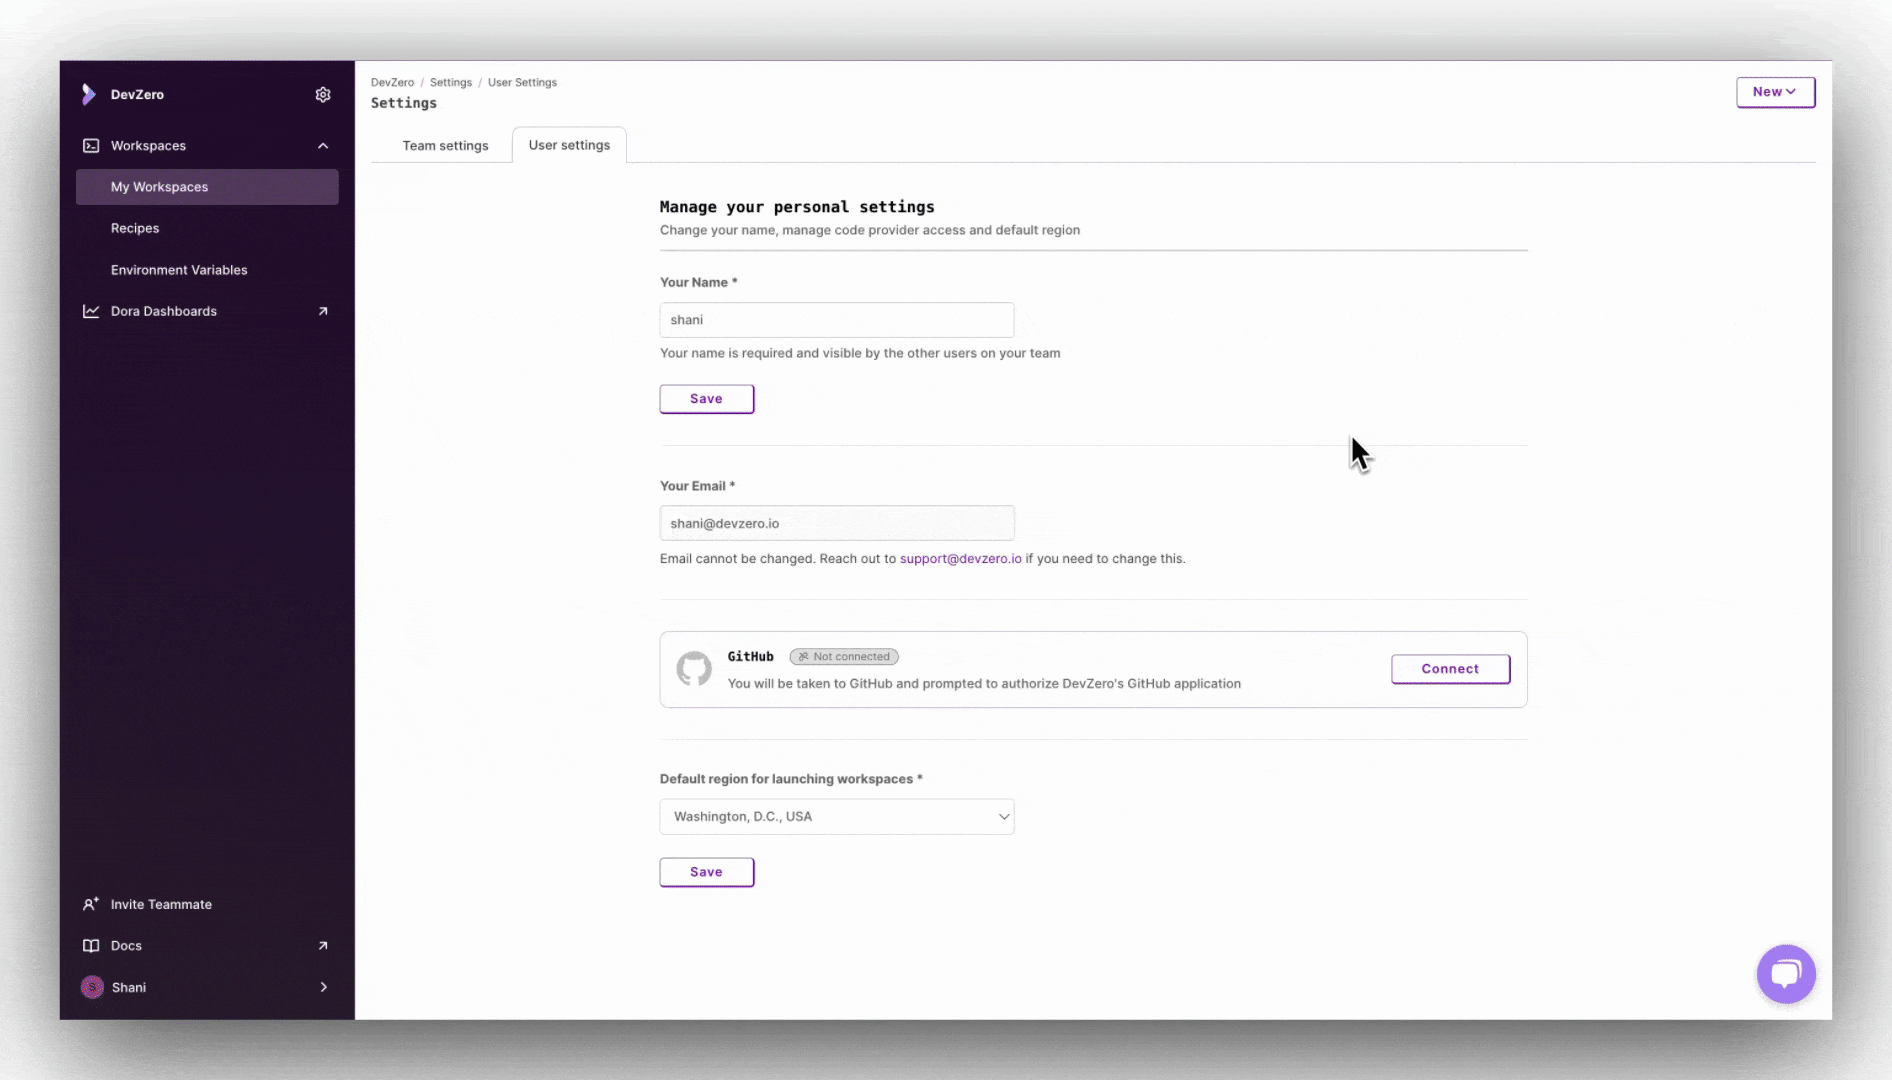The image size is (1892, 1080).
Task: Open the settings gear icon beside DevZero
Action: 323,94
